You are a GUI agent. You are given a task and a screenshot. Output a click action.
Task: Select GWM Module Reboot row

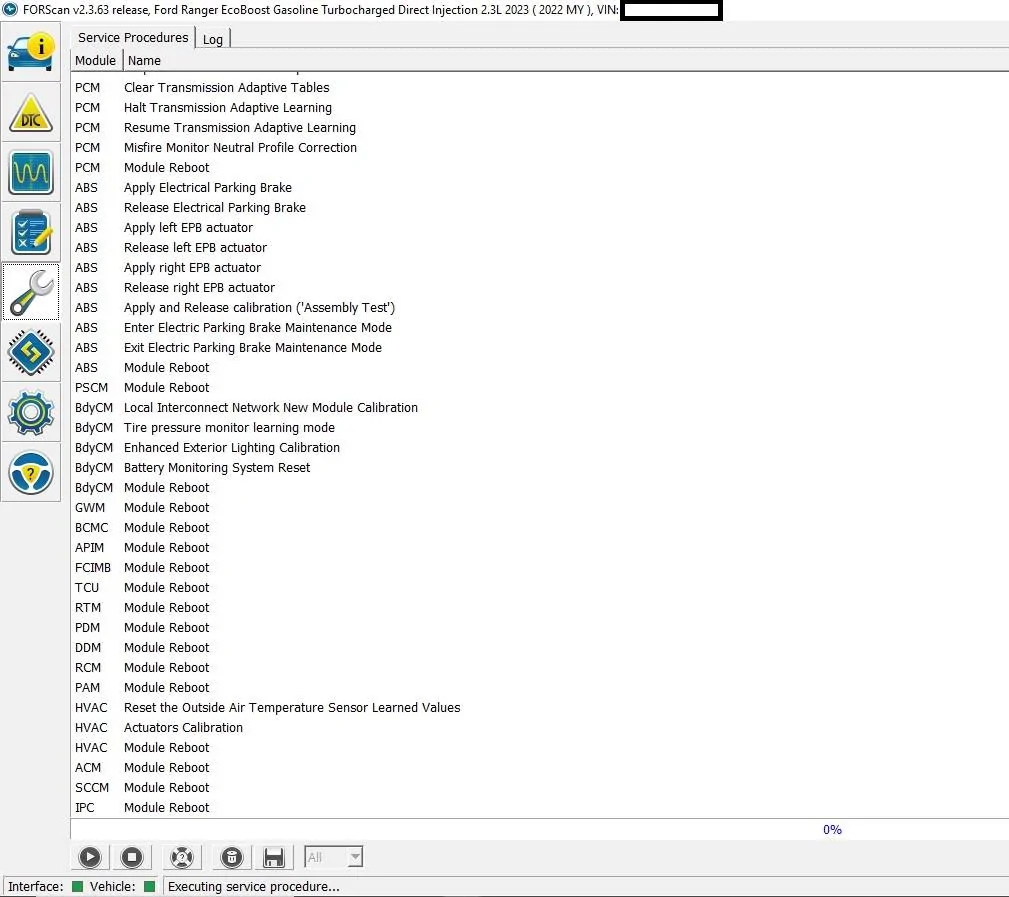click(539, 507)
